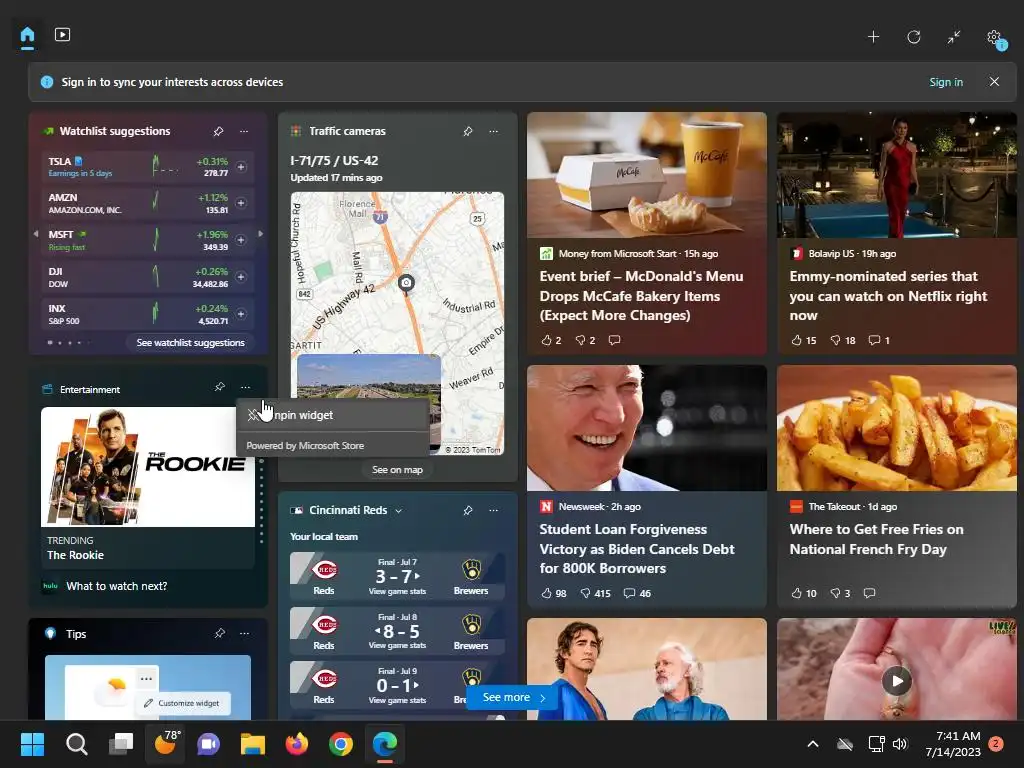Click the plus Add widgets icon
1024x768 pixels.
click(x=873, y=37)
